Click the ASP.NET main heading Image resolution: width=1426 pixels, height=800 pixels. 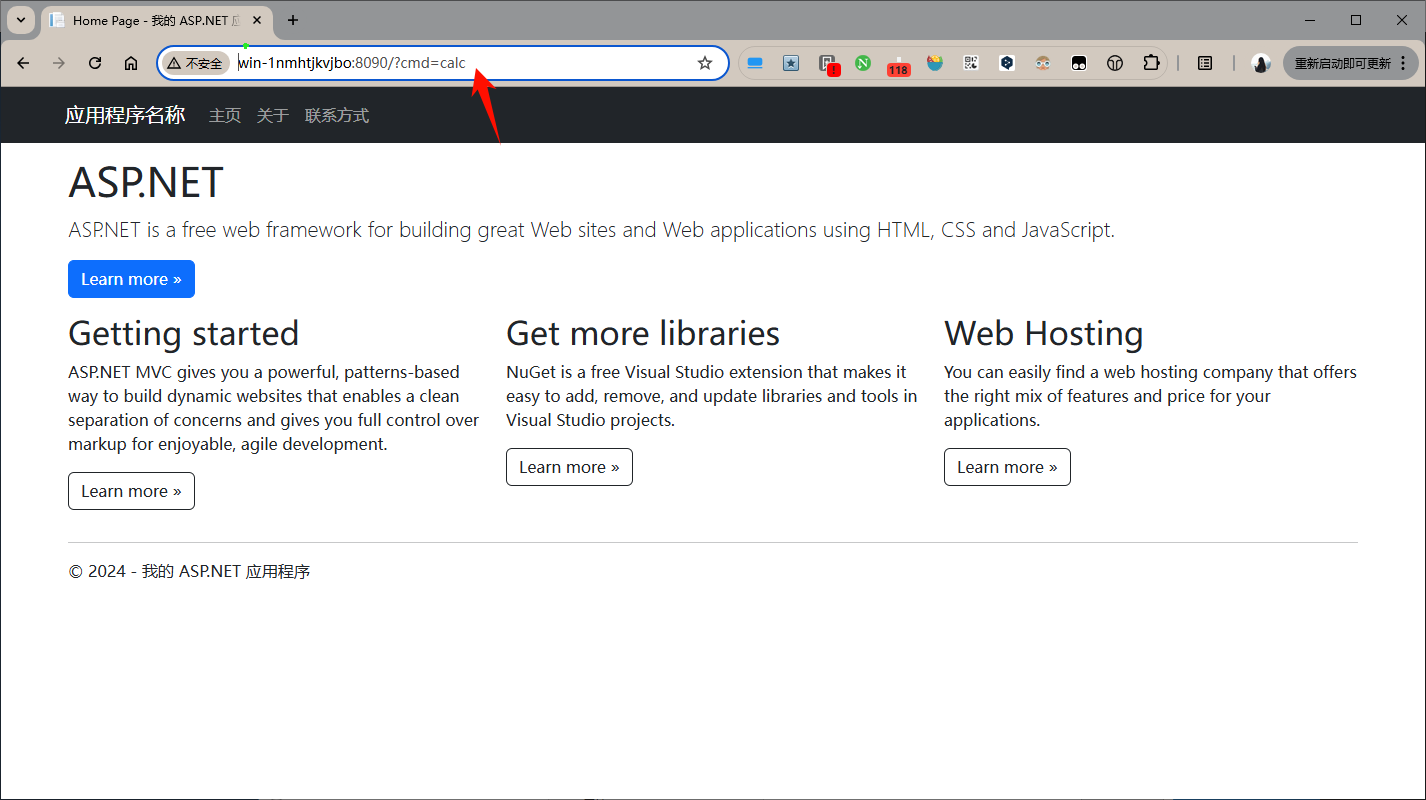coord(146,183)
